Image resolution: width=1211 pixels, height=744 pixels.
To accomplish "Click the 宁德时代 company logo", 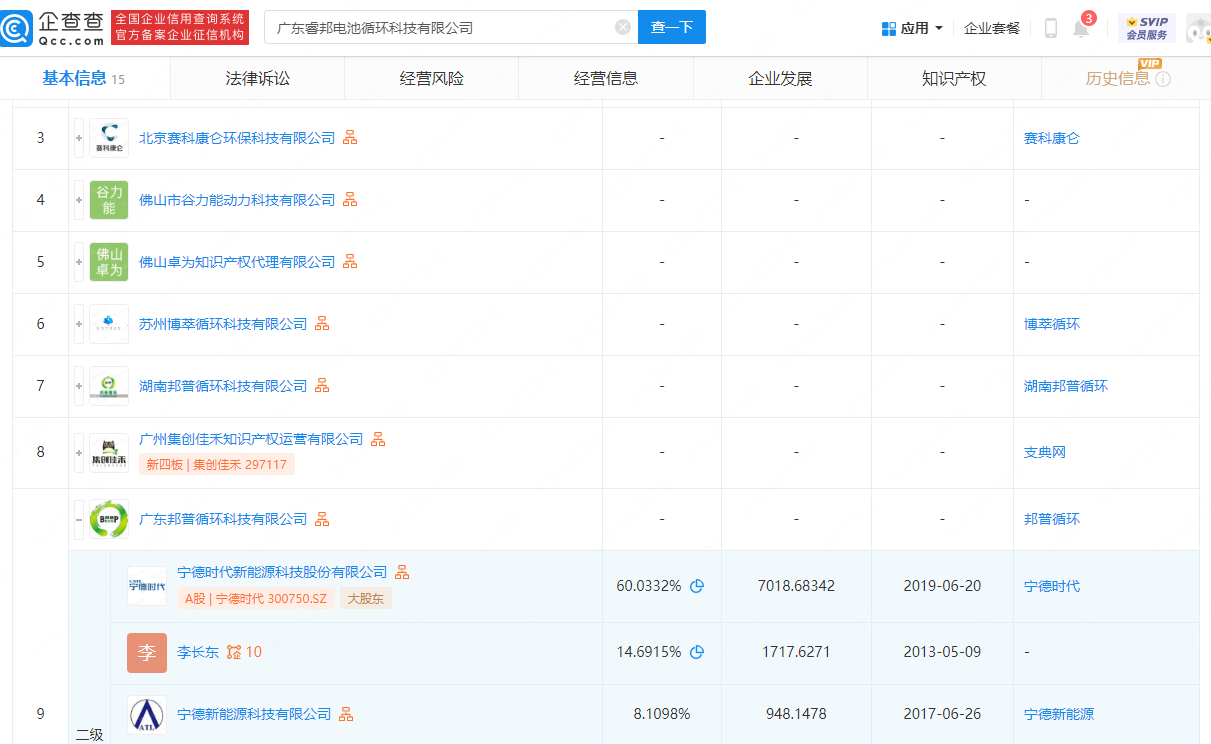I will point(147,586).
